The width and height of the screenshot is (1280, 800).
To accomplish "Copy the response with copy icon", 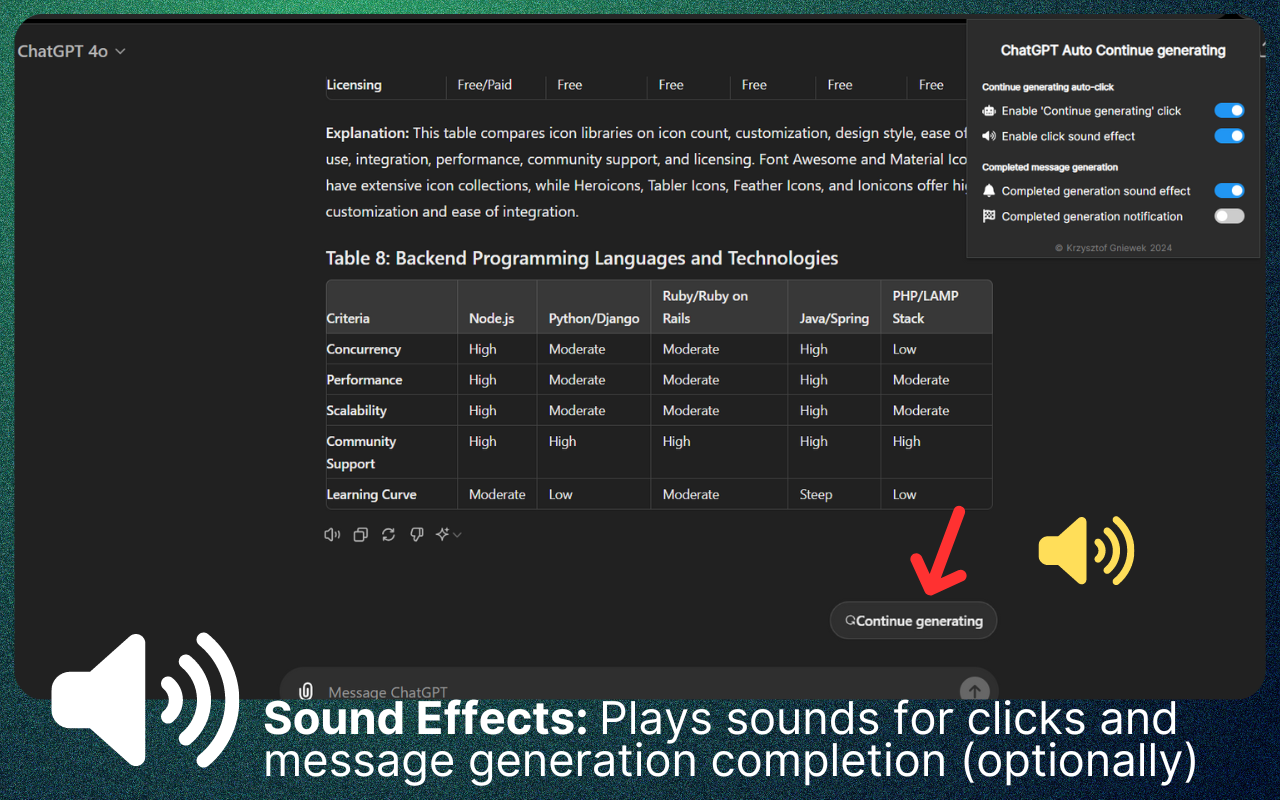I will click(x=360, y=535).
